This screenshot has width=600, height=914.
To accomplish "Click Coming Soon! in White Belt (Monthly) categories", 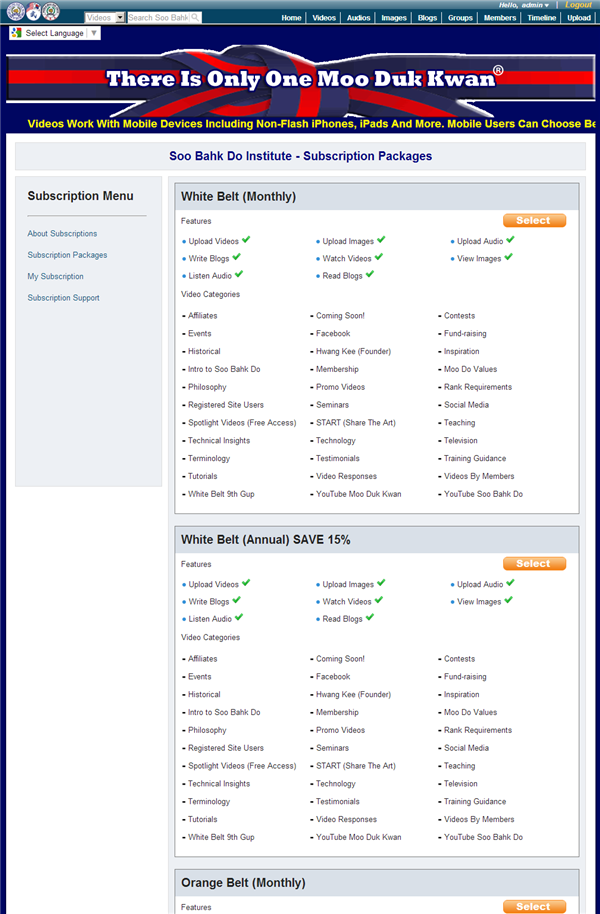I will pyautogui.click(x=340, y=315).
